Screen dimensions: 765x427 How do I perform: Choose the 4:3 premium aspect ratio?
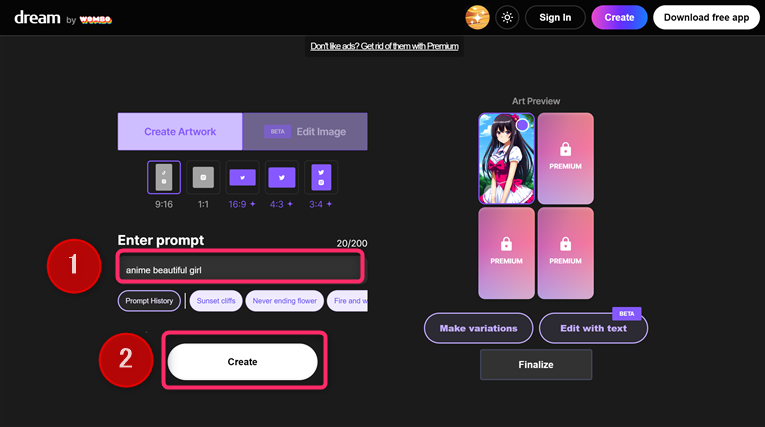(281, 177)
